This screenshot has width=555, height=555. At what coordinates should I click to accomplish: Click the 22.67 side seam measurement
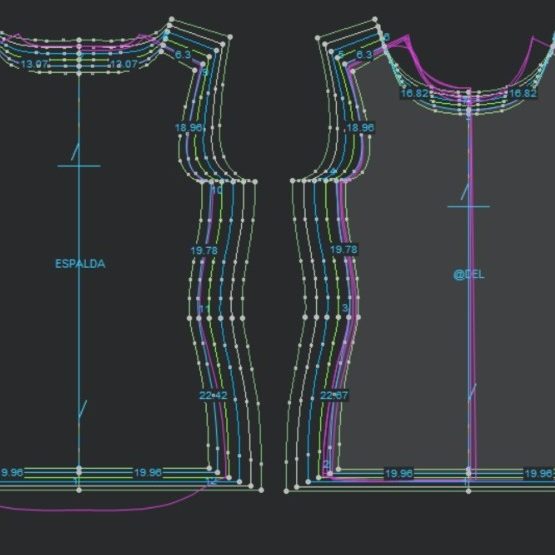tap(334, 395)
